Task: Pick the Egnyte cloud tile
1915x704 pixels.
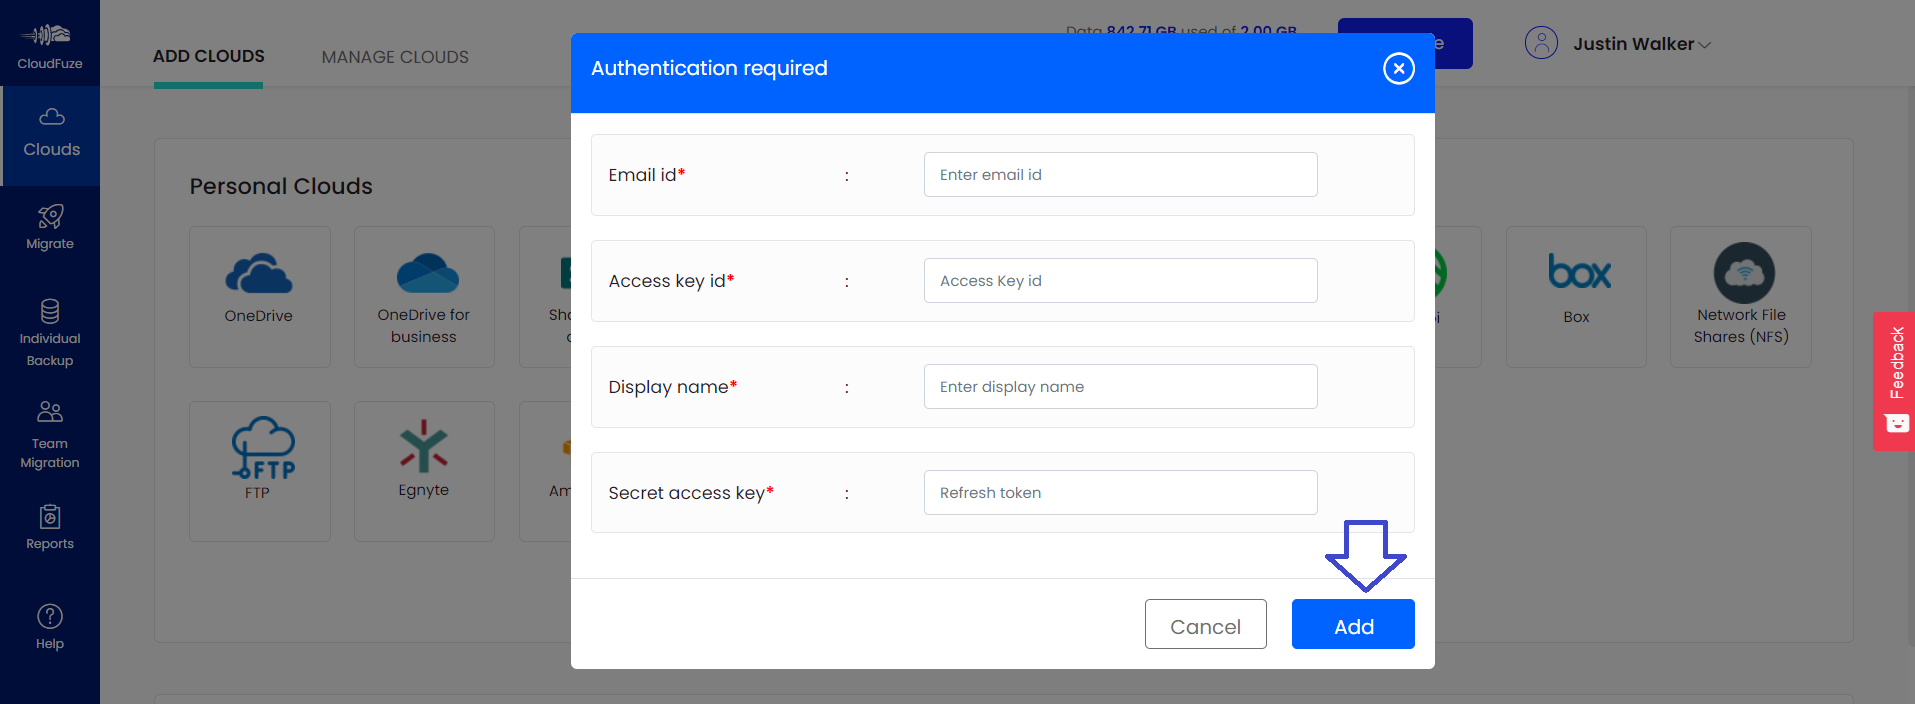Action: coord(424,470)
